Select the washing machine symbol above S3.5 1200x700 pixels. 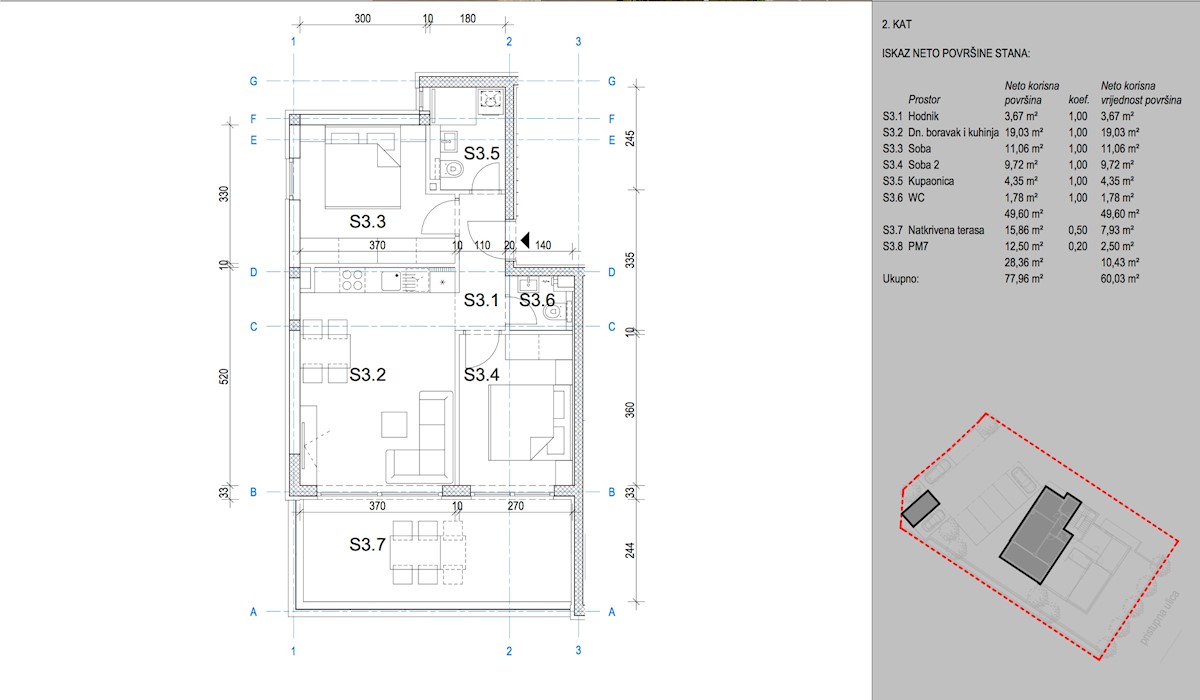(490, 100)
